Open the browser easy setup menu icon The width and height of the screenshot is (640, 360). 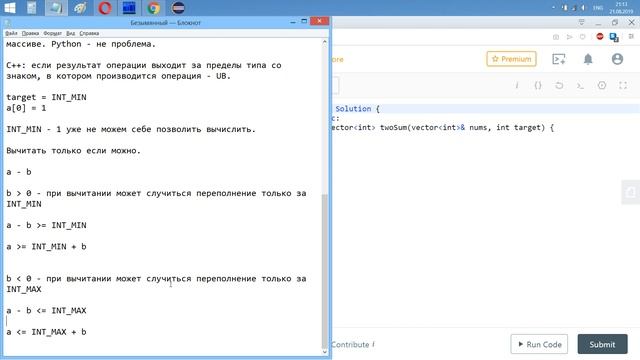[631, 37]
